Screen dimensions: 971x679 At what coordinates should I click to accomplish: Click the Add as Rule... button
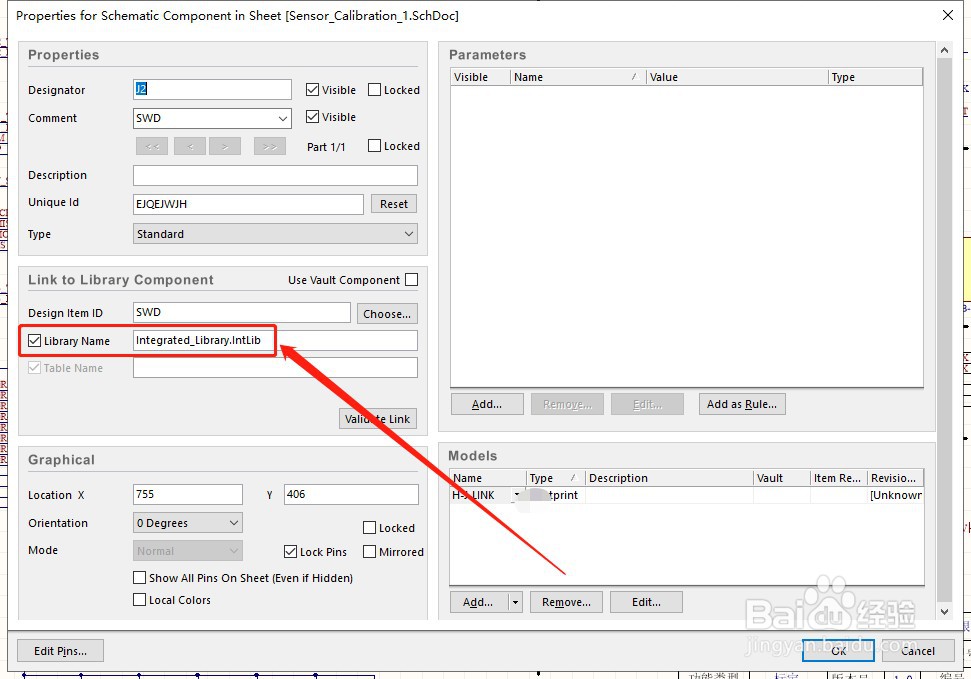[x=742, y=405]
